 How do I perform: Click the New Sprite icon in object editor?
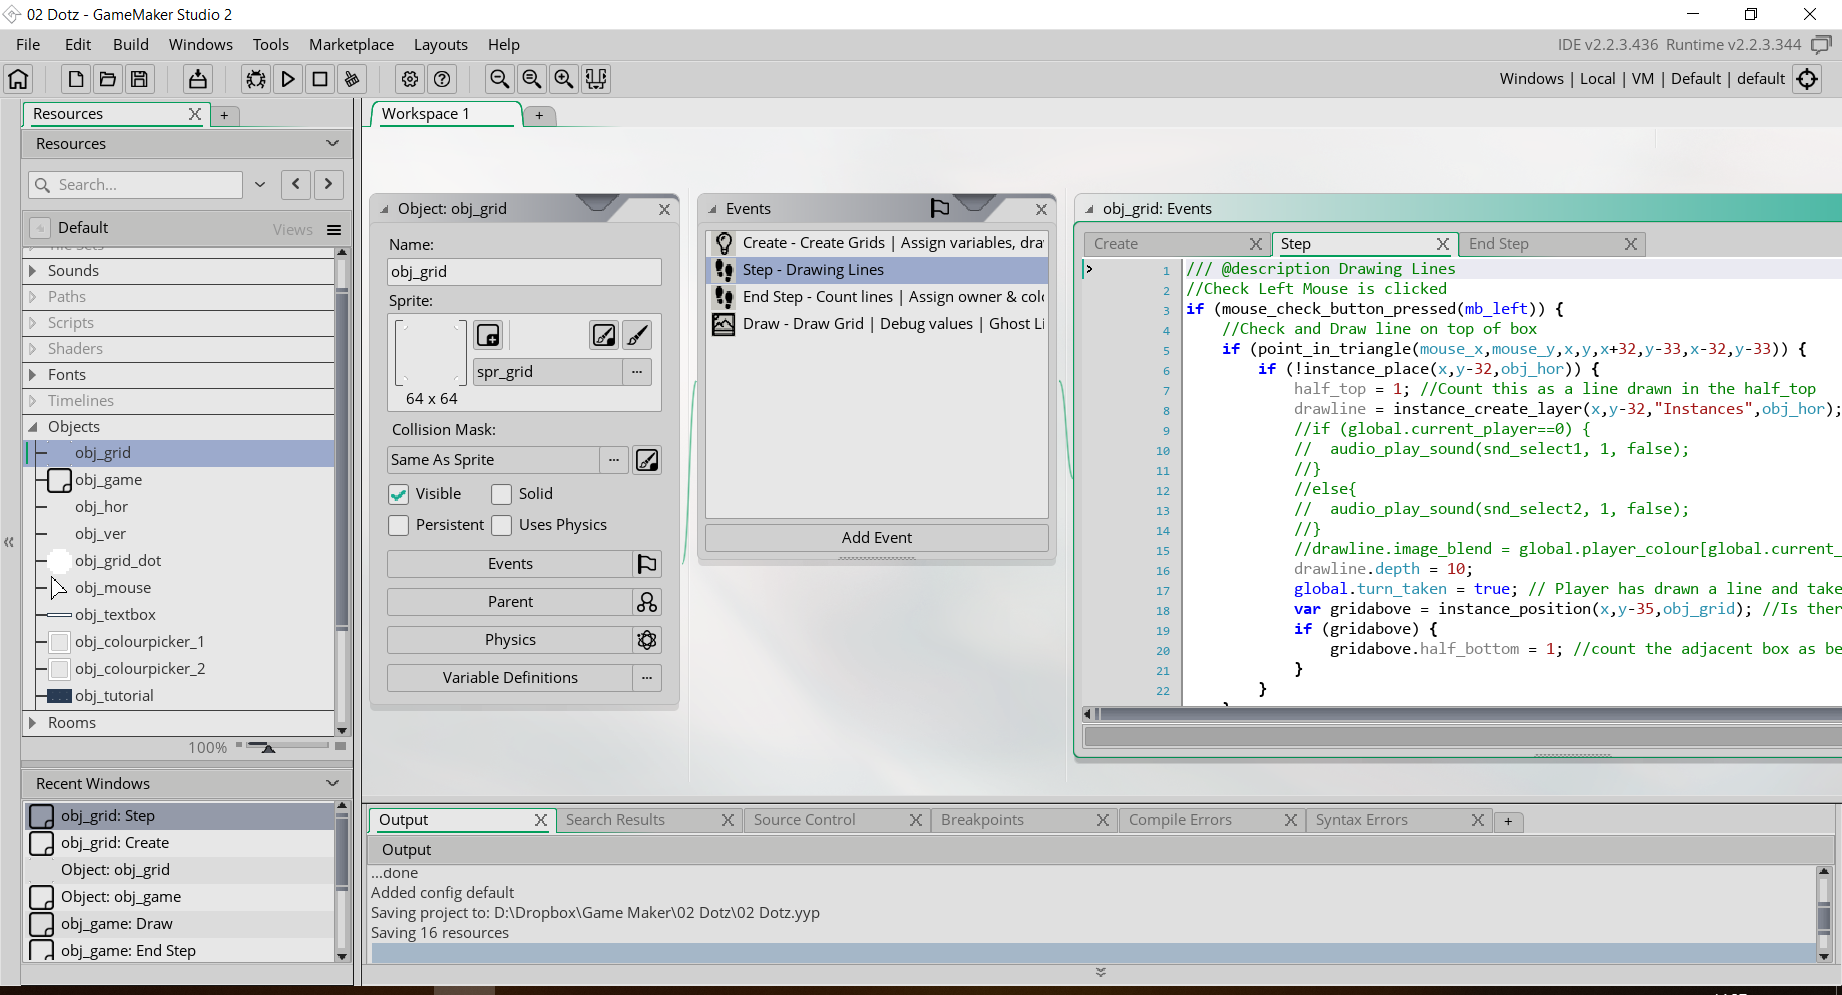[x=488, y=335]
